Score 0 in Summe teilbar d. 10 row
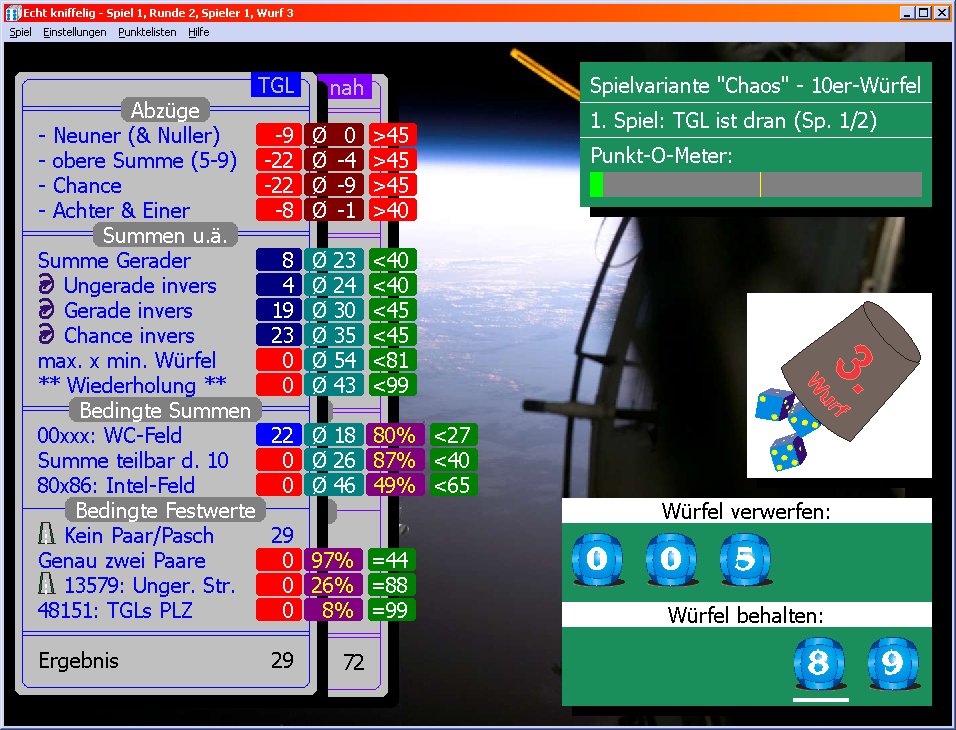 coord(279,460)
